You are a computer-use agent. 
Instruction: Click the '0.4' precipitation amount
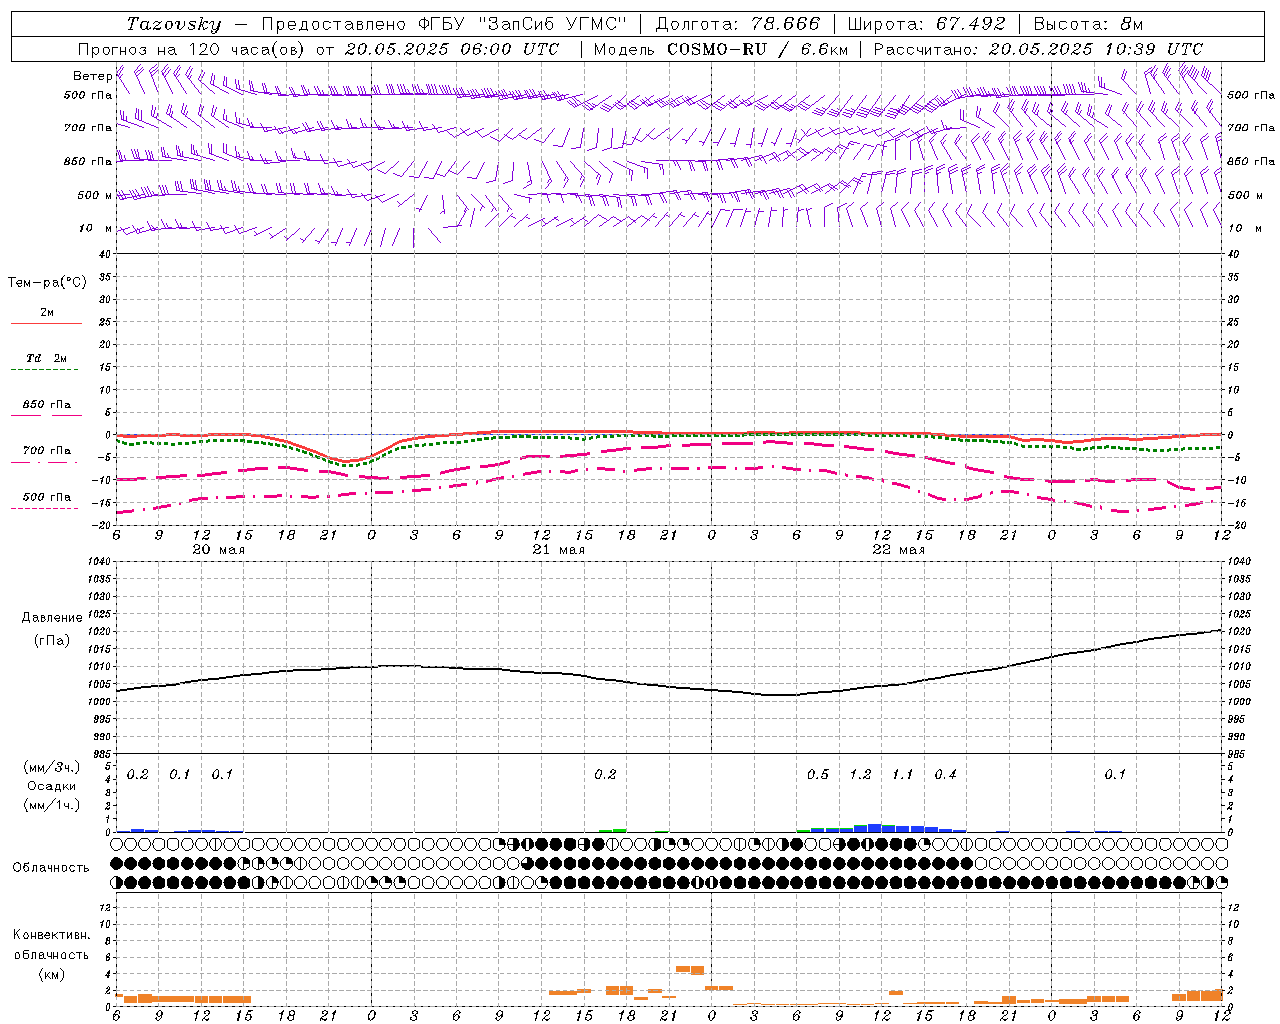click(x=945, y=774)
